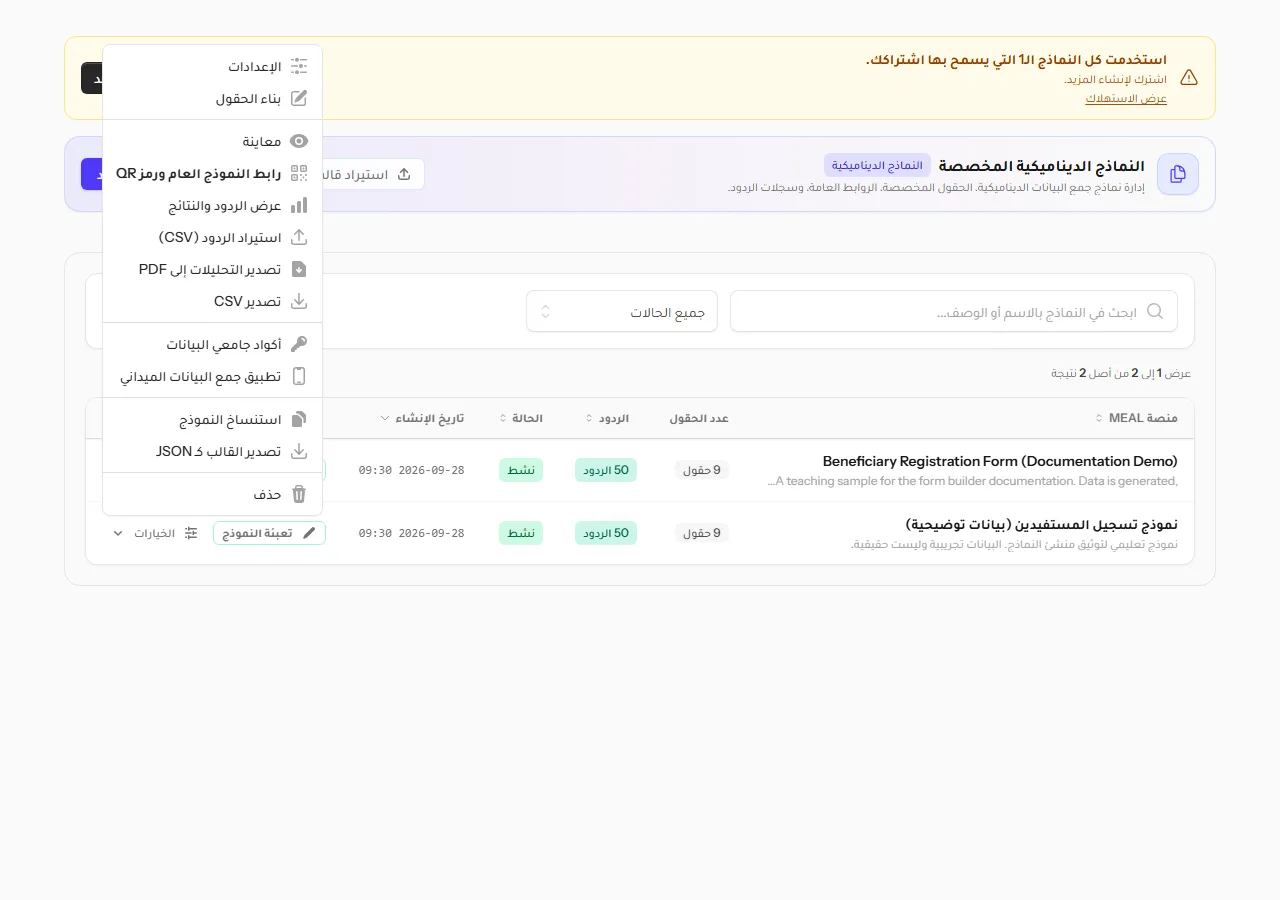Click the banner text اشترك لإنشاء المزيد
This screenshot has width=1280, height=900.
pos(1115,79)
